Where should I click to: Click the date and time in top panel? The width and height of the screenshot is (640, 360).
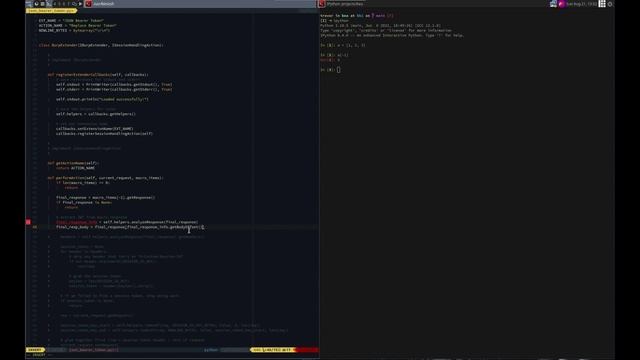581,4
